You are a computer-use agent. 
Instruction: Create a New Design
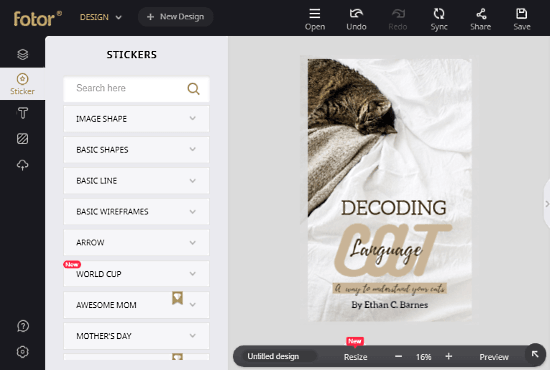[x=175, y=17]
